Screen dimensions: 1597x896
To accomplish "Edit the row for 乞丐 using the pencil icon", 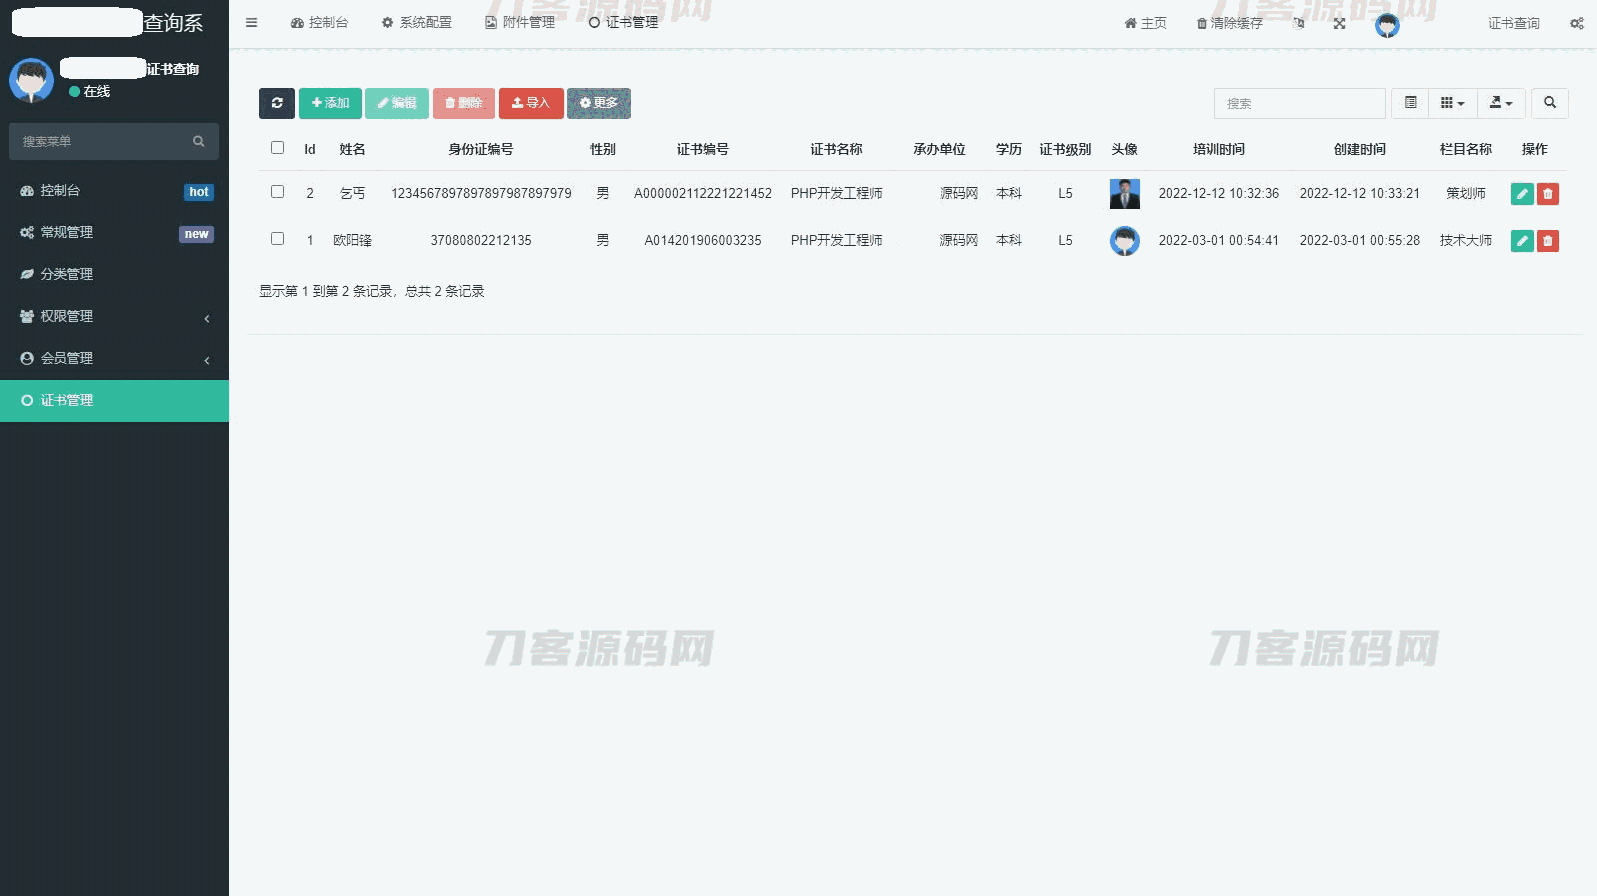I will click(1522, 194).
